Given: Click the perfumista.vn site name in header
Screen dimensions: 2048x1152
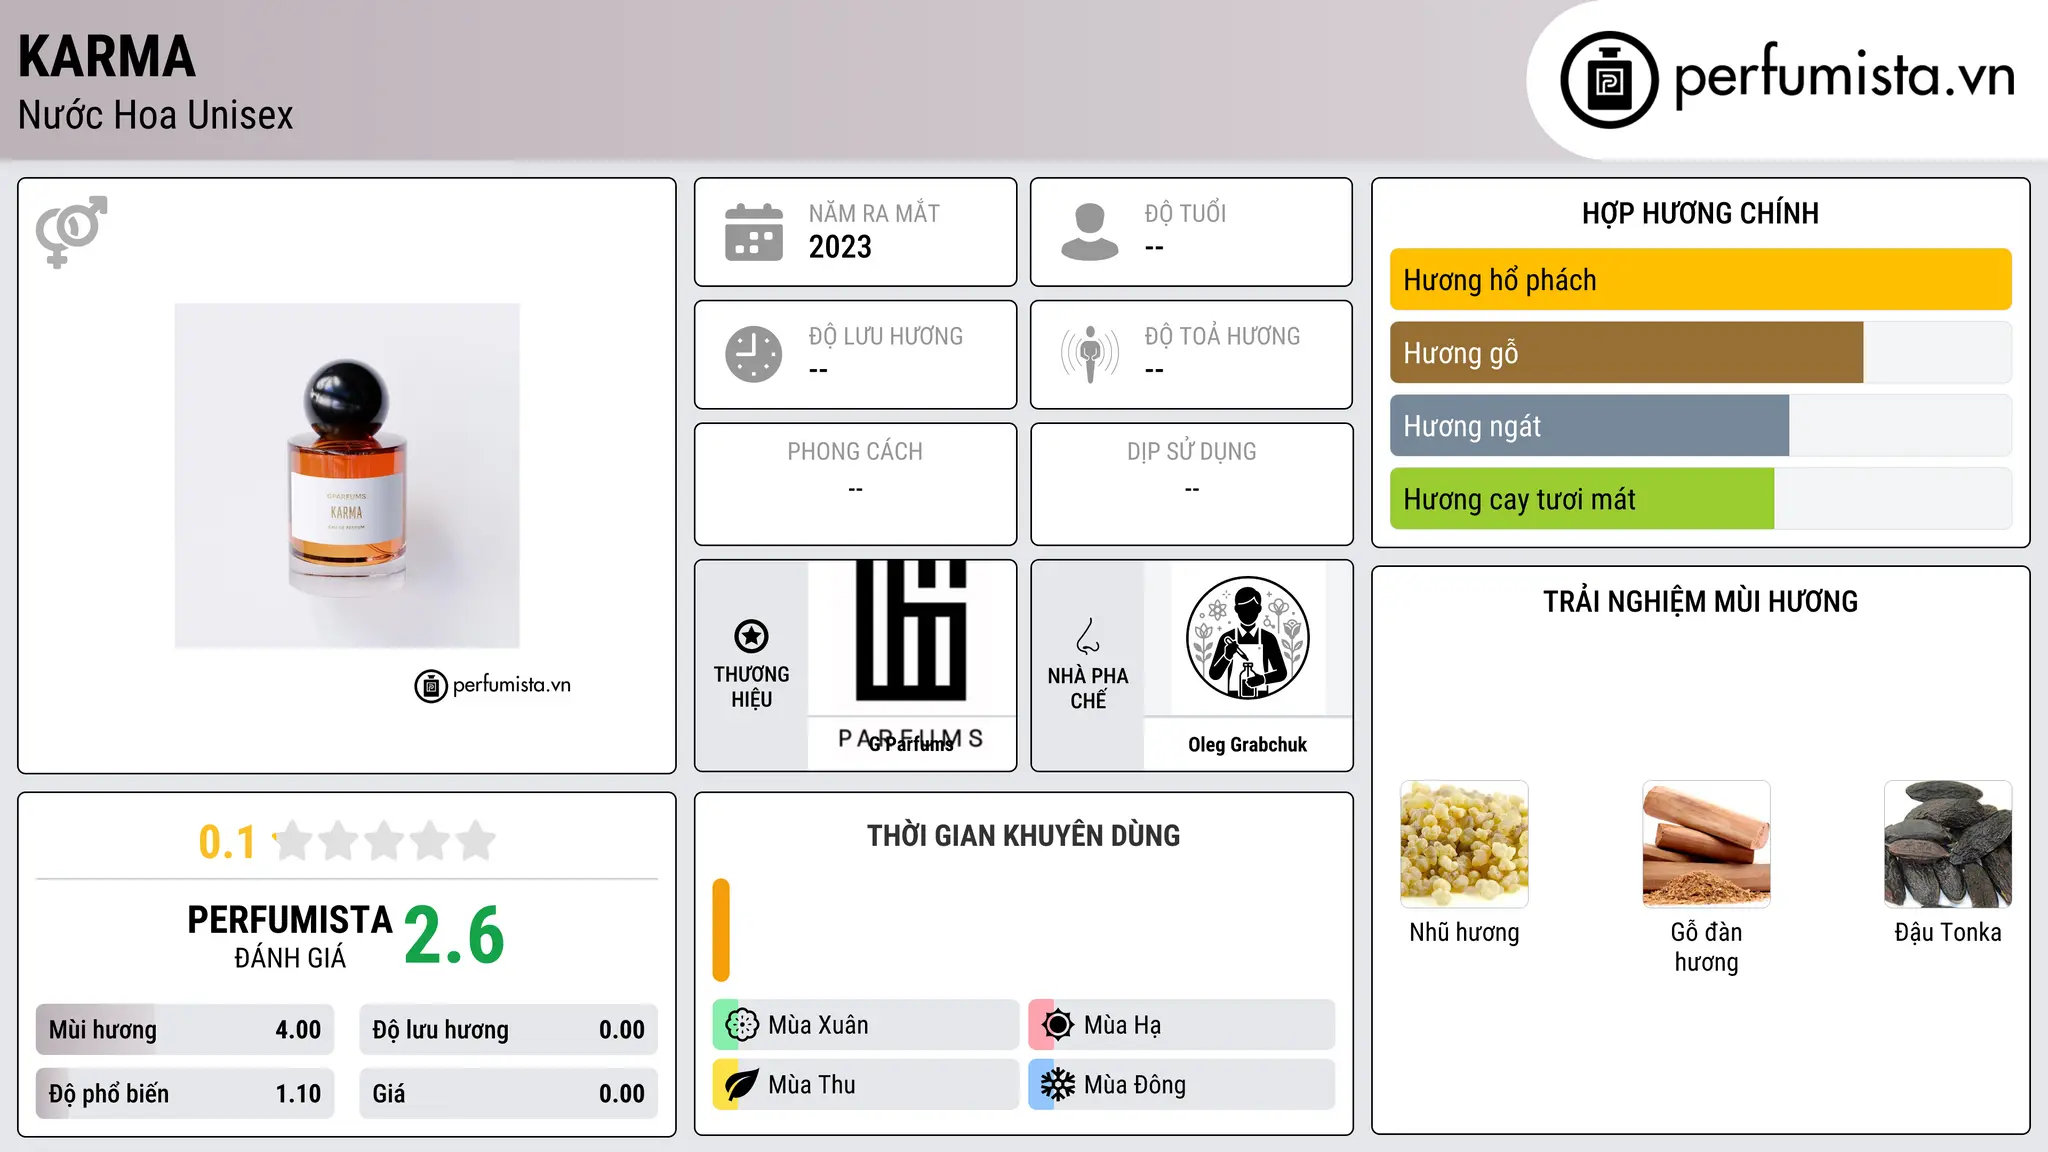Looking at the screenshot, I should click(1845, 75).
